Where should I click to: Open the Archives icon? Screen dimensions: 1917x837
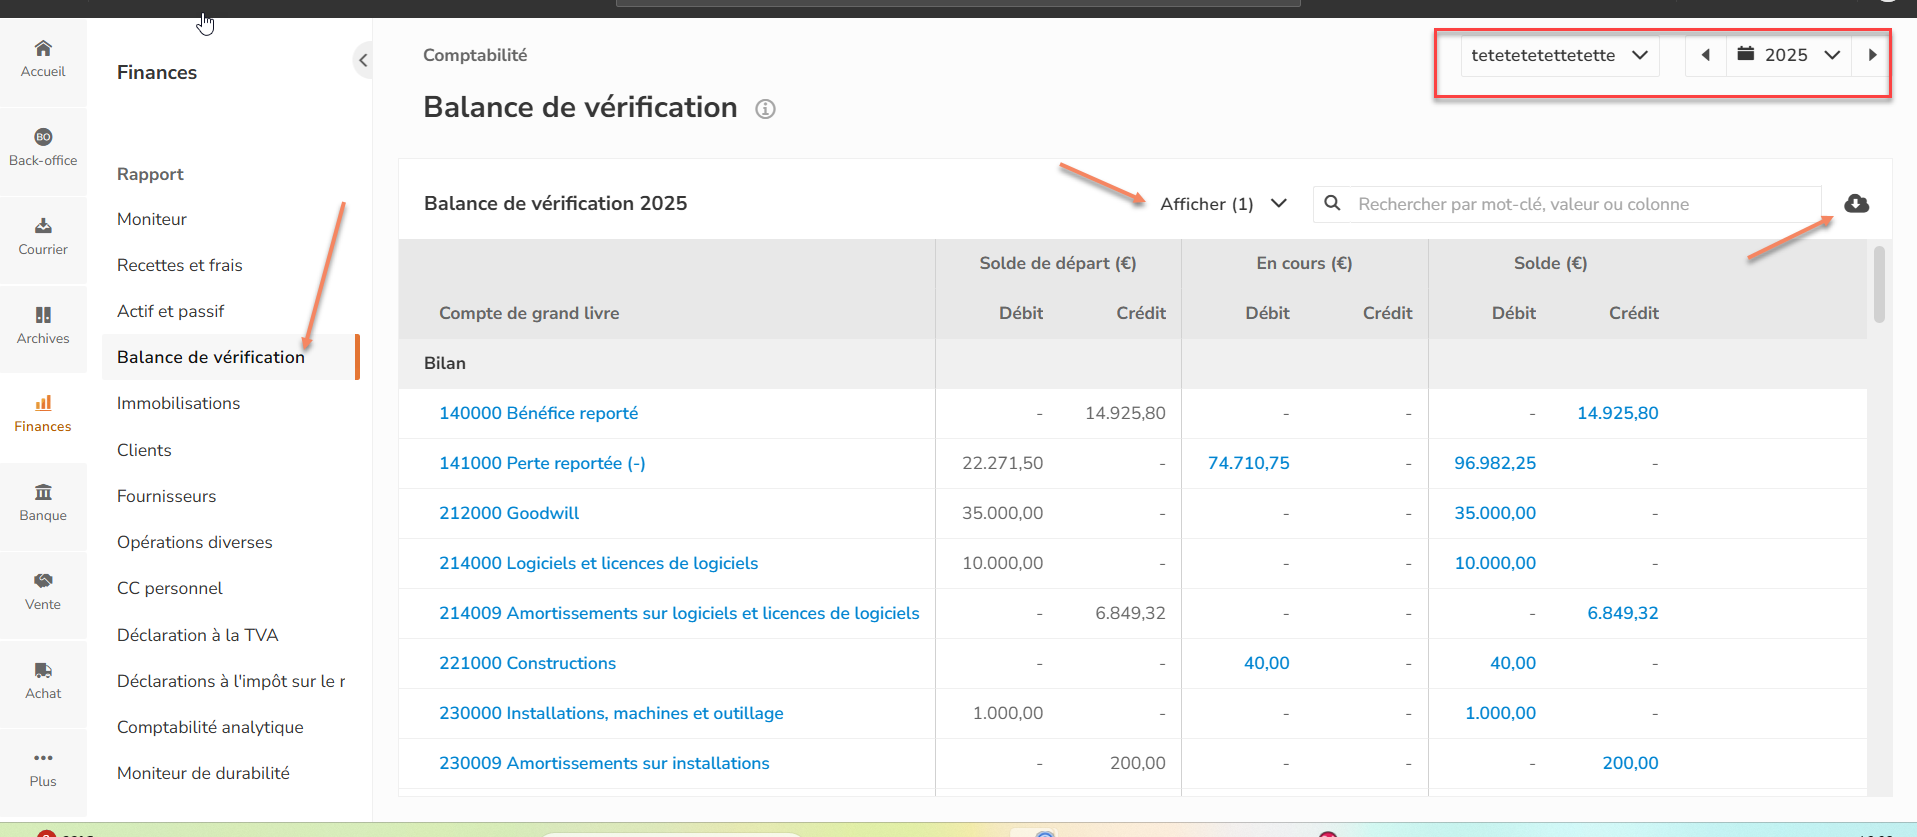coord(43,315)
